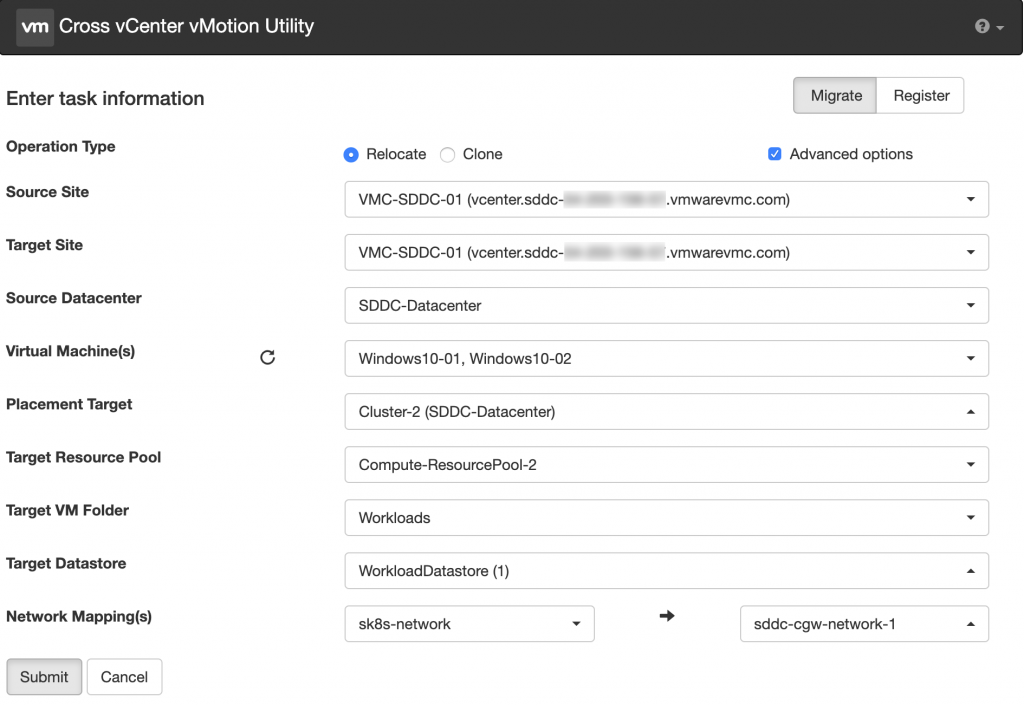This screenshot has height=705, width=1024.
Task: Submit the migration task
Action: (44, 677)
